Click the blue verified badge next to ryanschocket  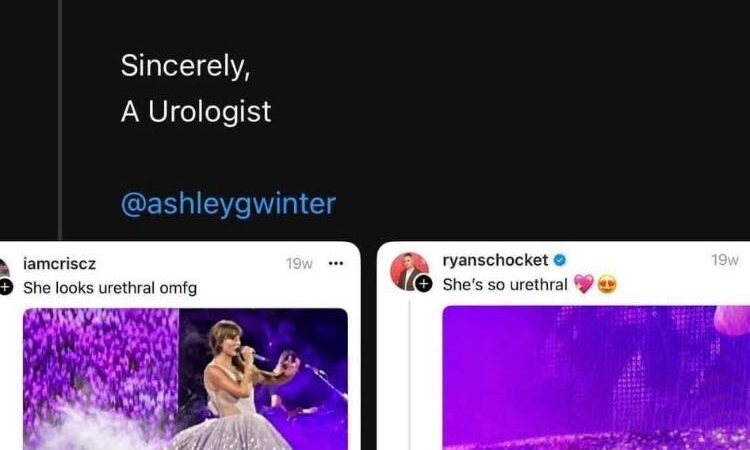click(x=560, y=260)
